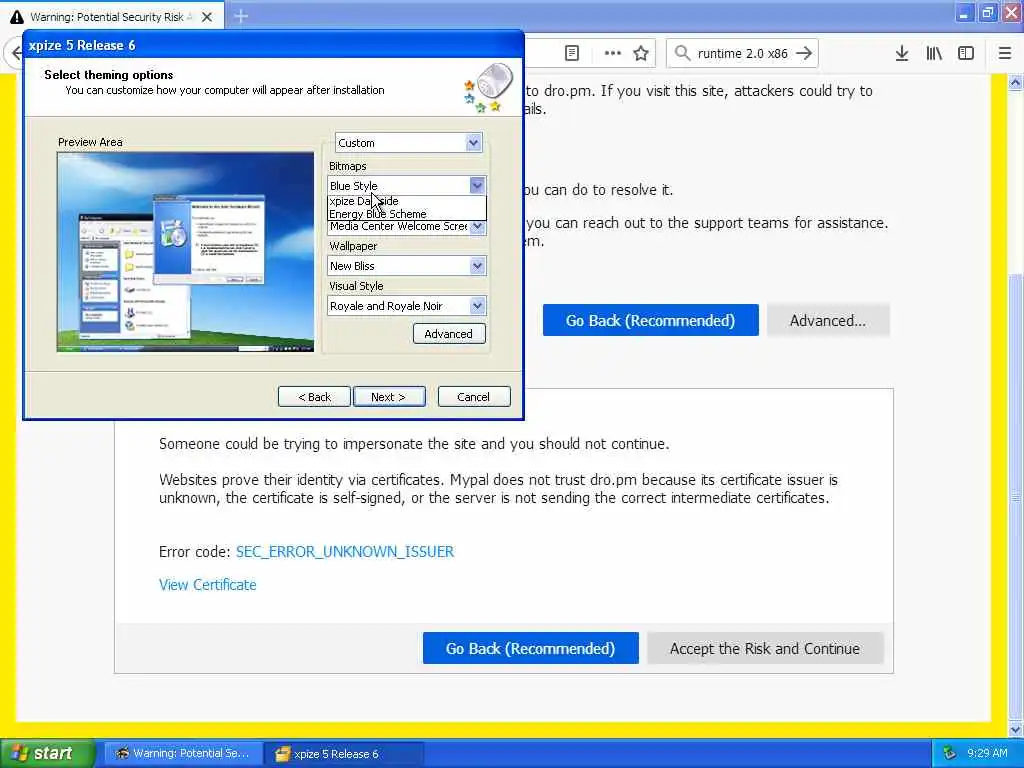Click the lower Go Back (Recommended) button
Screen dimensions: 1024x768
point(530,648)
